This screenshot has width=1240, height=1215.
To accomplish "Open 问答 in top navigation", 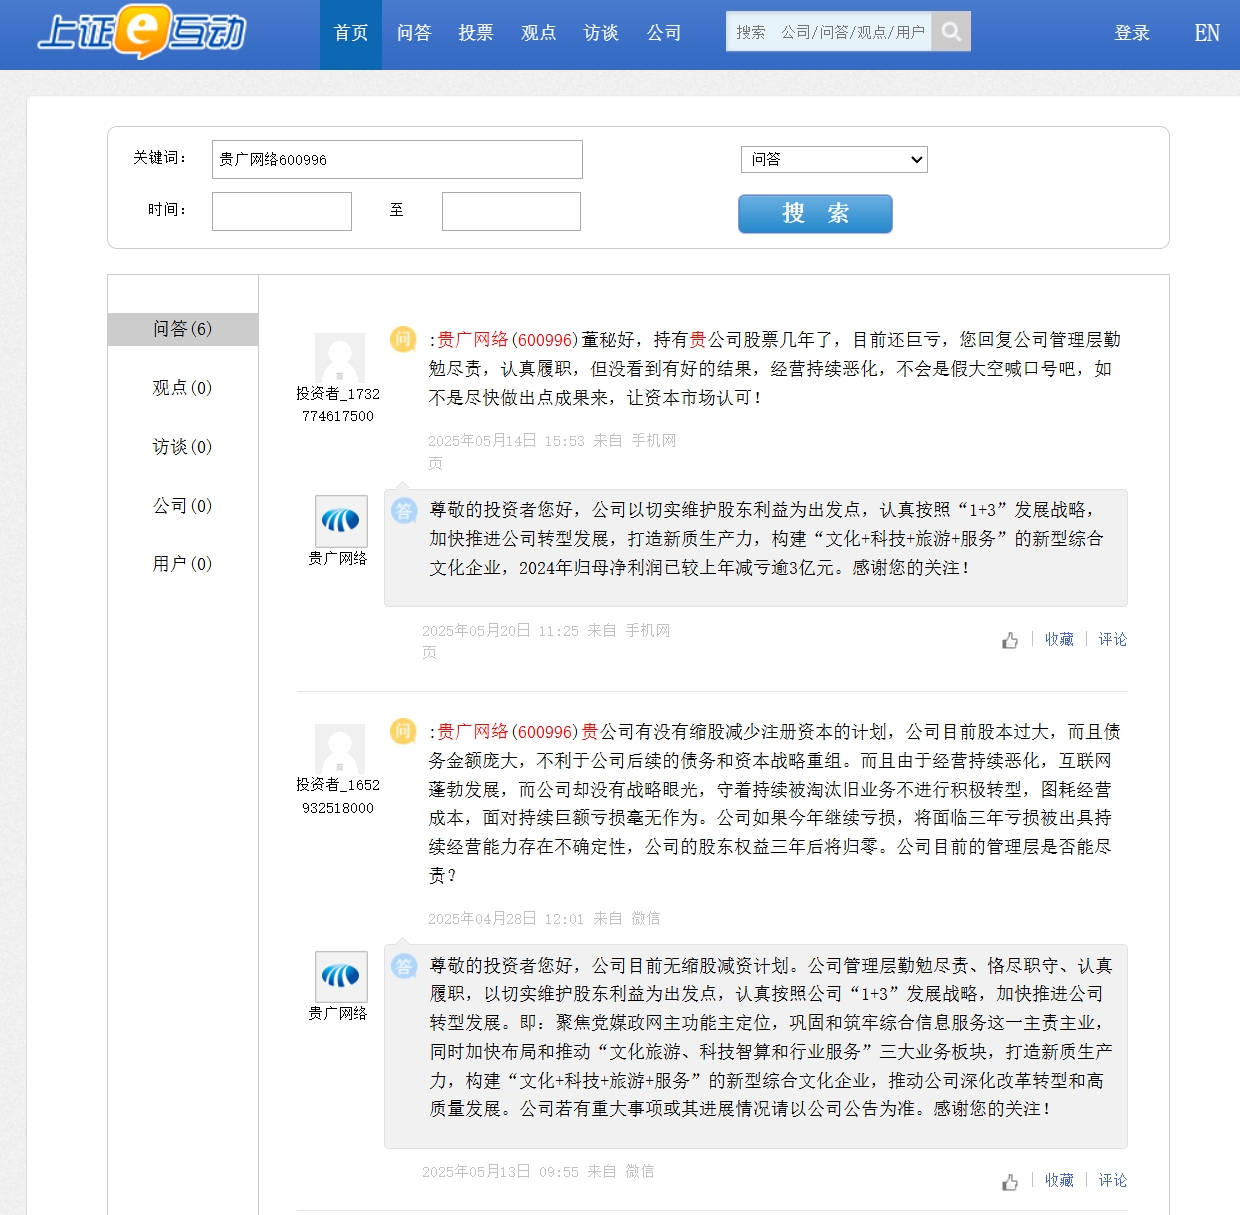I will (414, 34).
